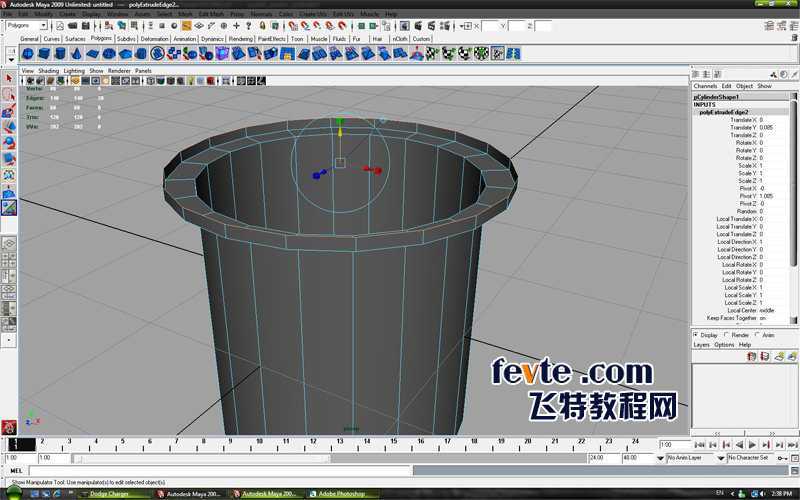This screenshot has height=500, width=800.
Task: Collapse the polyExtrudeEdge2 input node
Action: (x=723, y=112)
